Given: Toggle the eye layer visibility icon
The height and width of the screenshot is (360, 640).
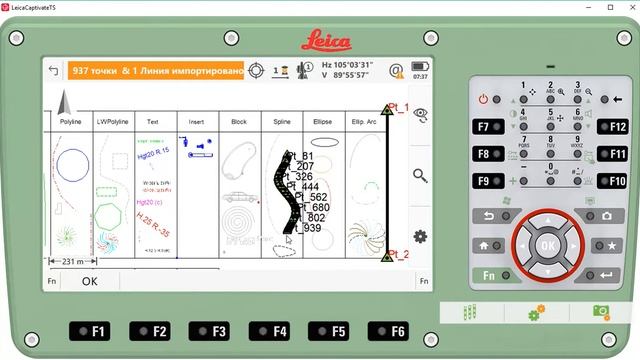Looking at the screenshot, I should 420,115.
